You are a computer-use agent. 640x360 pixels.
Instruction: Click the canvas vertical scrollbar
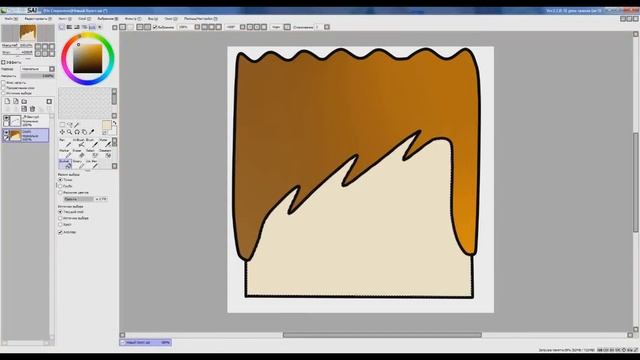[636, 183]
